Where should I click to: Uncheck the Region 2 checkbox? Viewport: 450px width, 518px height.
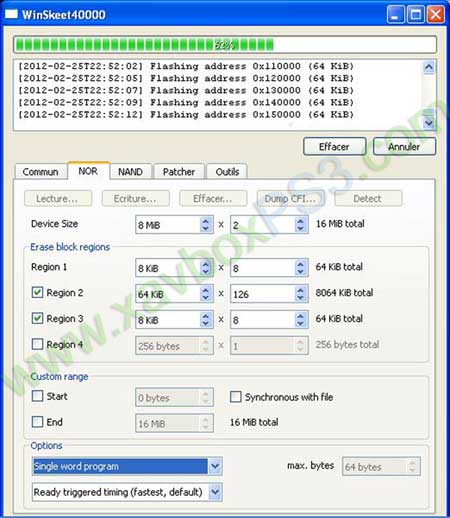37,292
